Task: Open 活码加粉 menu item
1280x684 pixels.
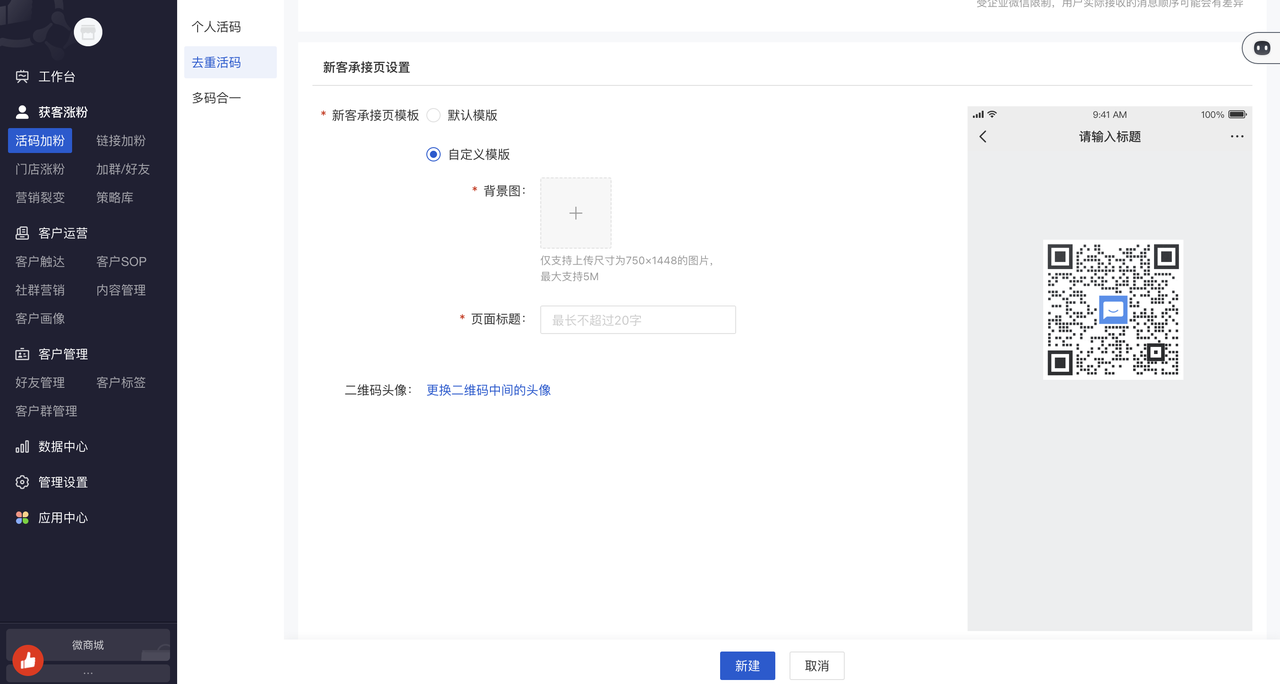Action: coord(40,141)
